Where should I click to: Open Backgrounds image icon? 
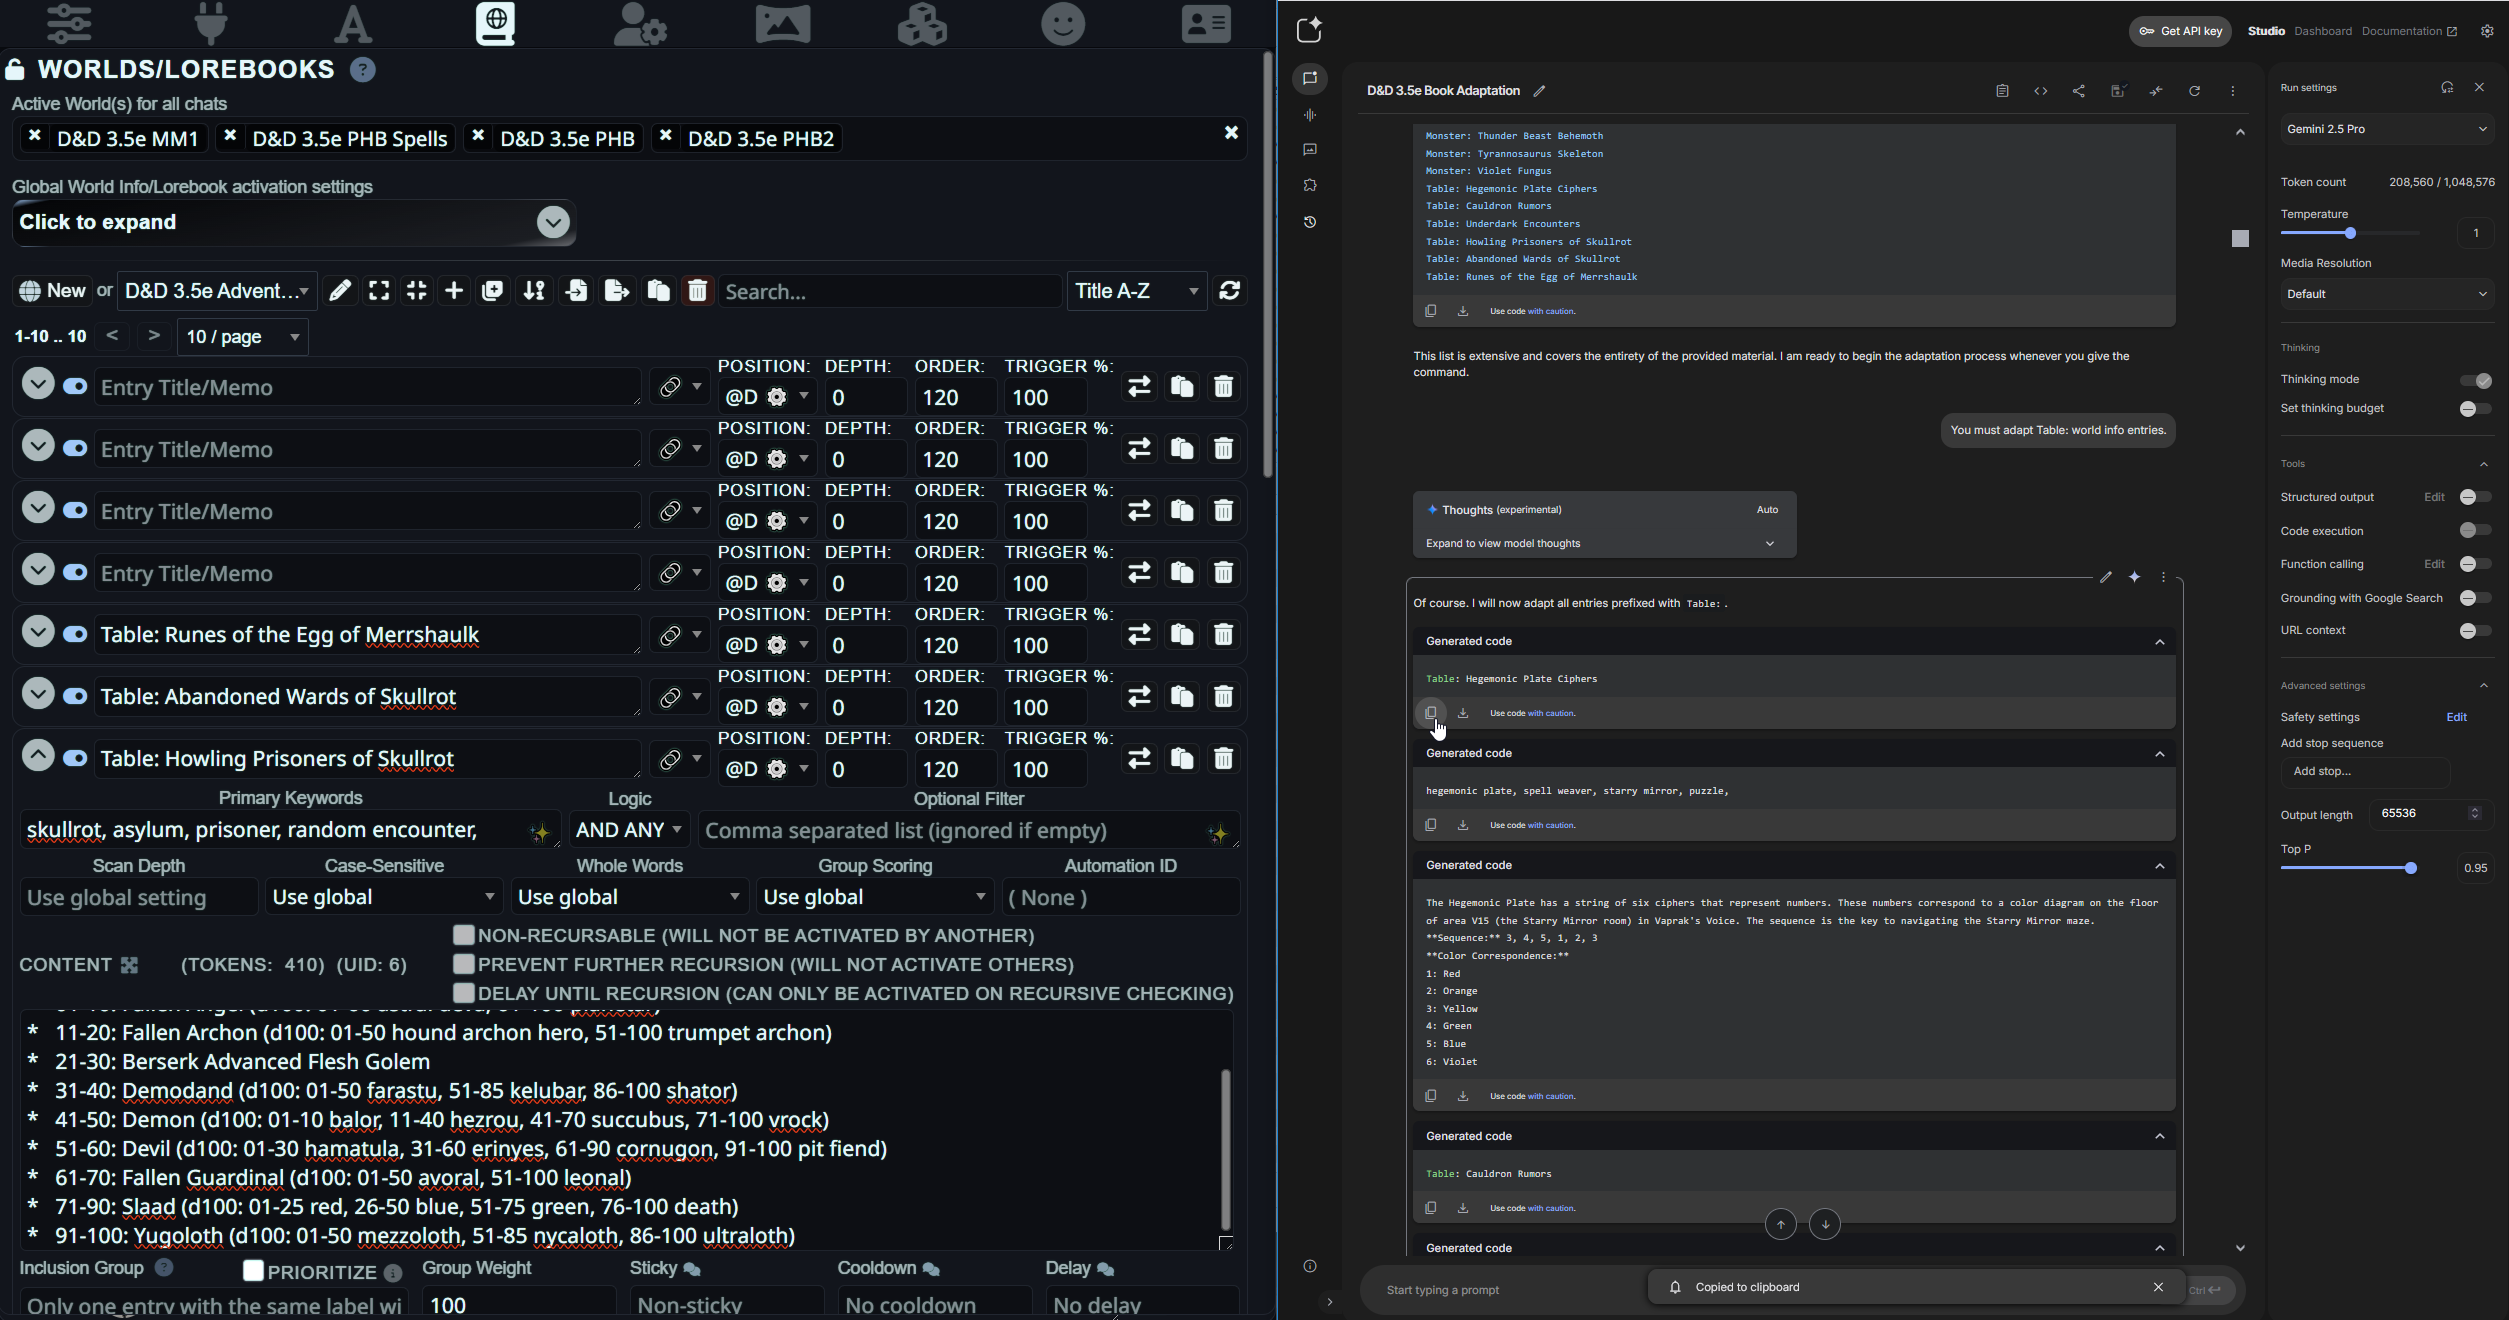click(782, 23)
